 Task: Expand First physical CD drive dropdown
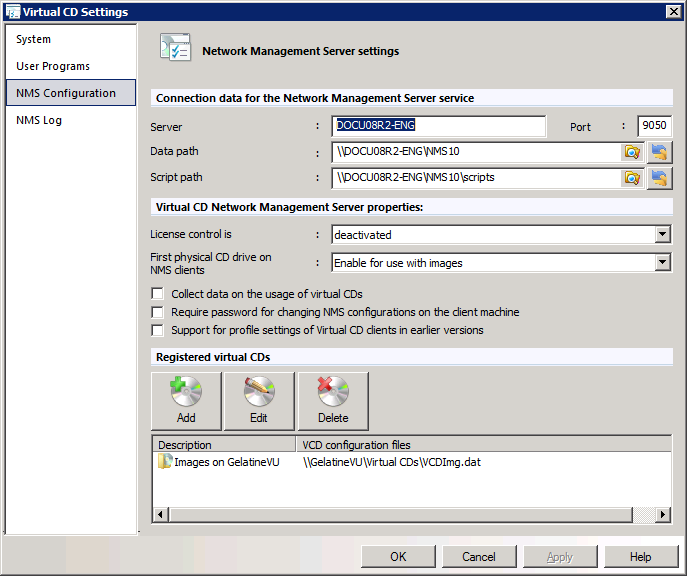[662, 263]
